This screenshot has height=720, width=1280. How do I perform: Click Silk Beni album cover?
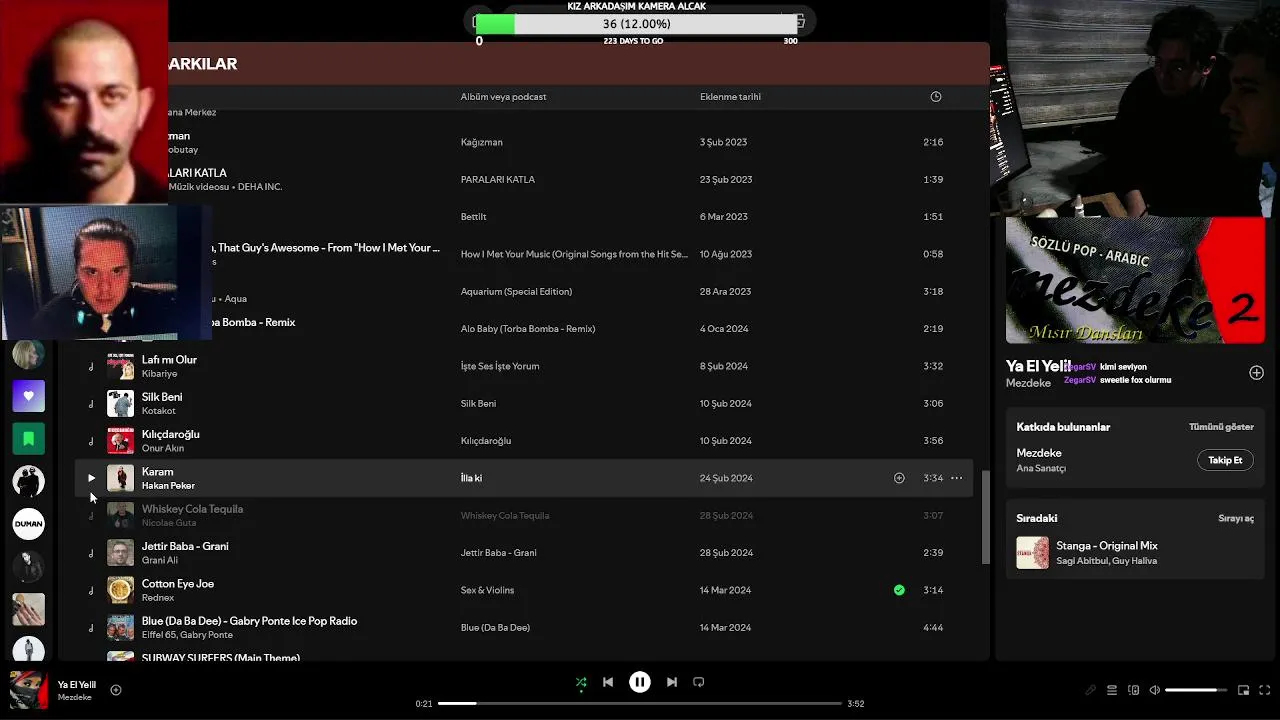pyautogui.click(x=120, y=404)
